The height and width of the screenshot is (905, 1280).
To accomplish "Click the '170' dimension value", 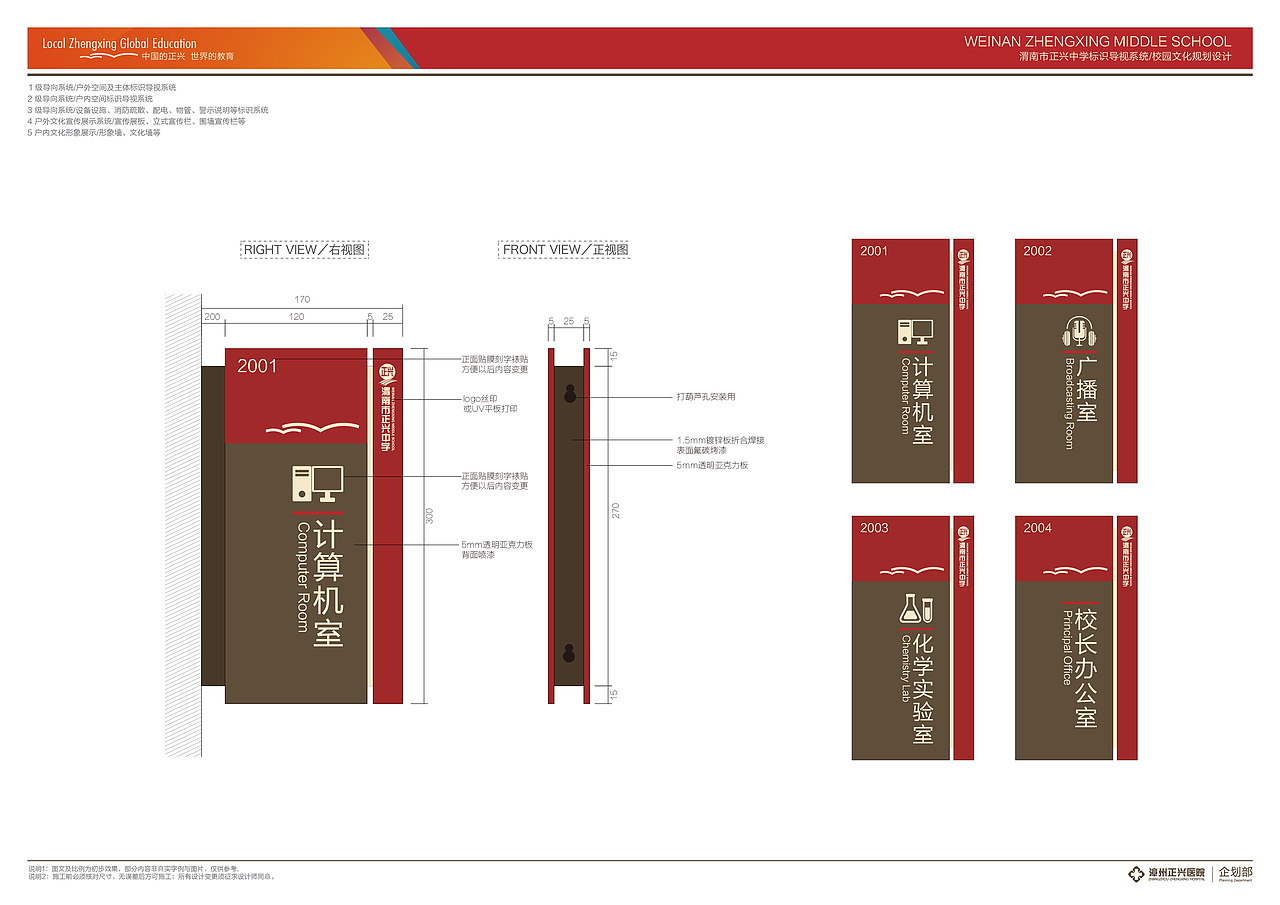I will pyautogui.click(x=302, y=300).
